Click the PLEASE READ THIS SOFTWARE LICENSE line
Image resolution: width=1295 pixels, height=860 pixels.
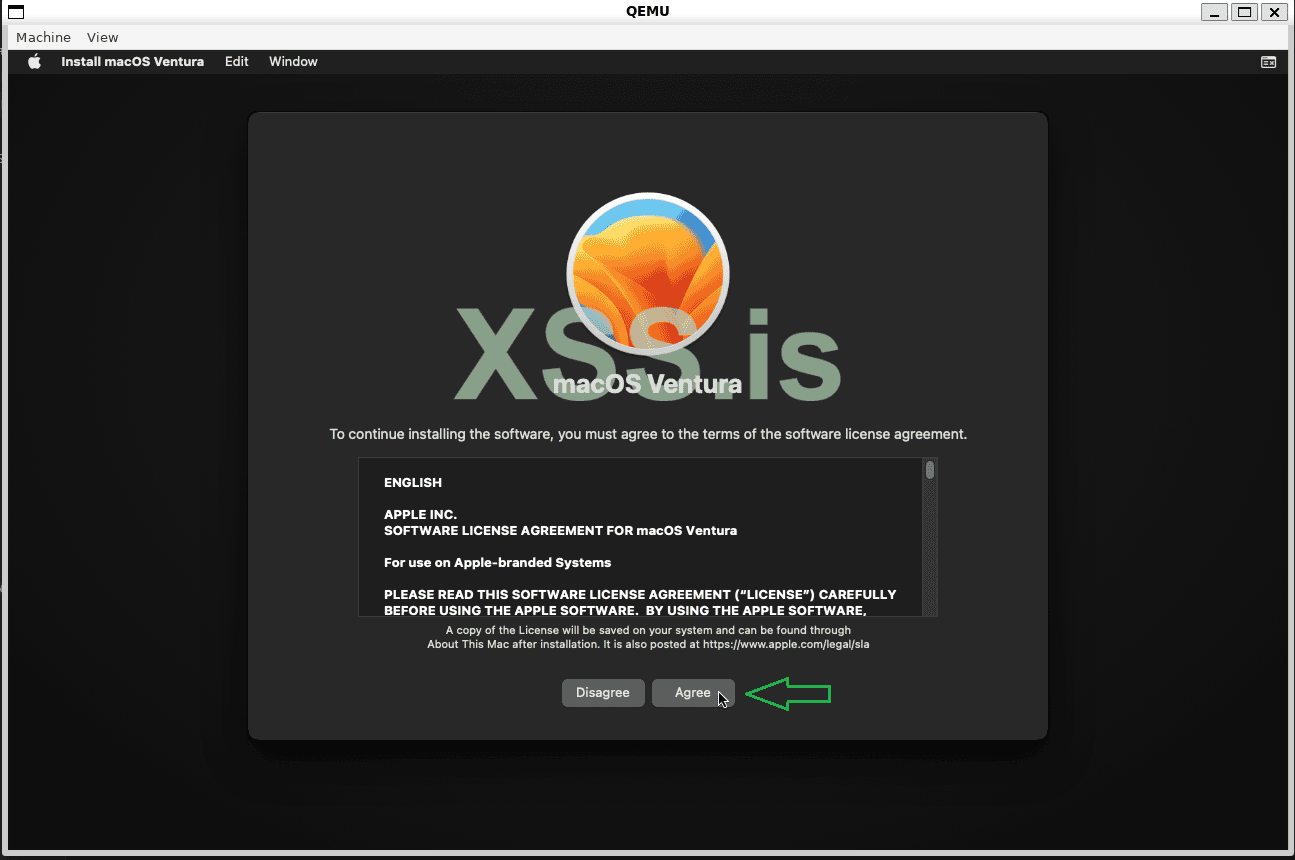(640, 595)
